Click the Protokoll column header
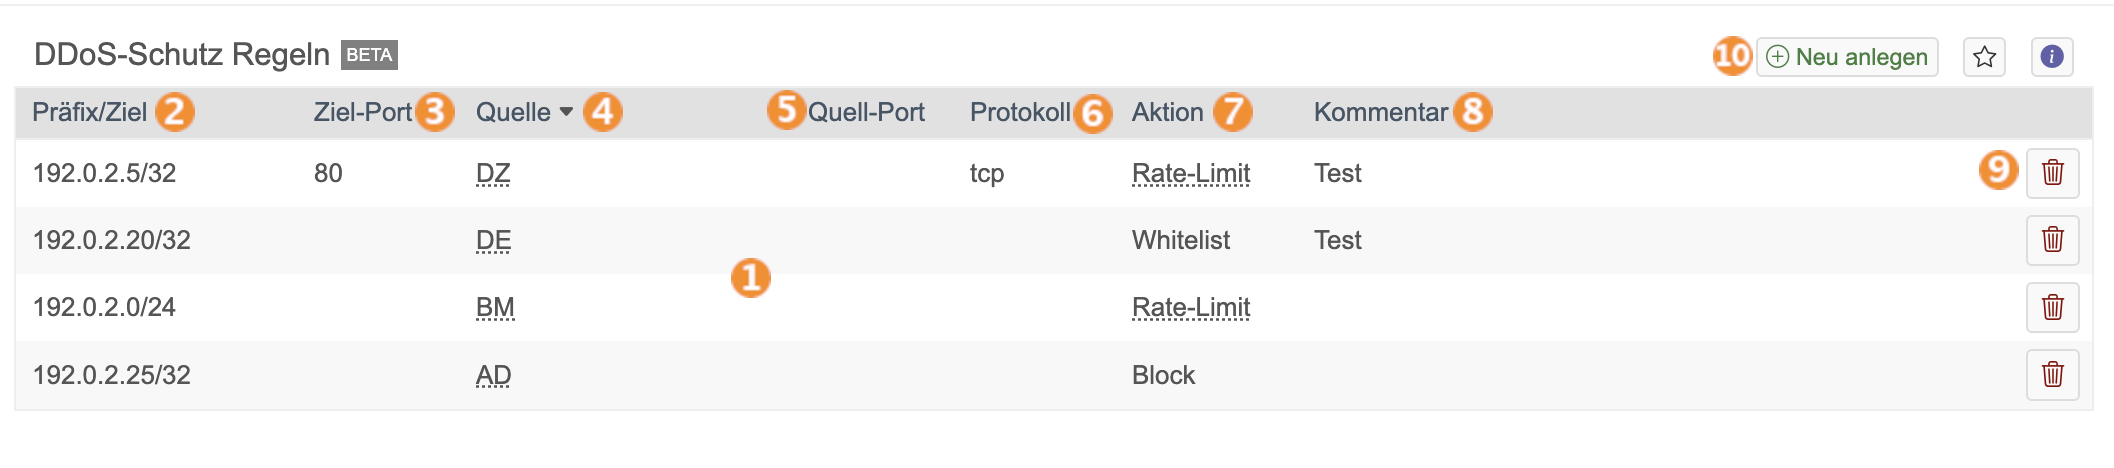Screen dimensions: 2114x468 (x=1019, y=112)
